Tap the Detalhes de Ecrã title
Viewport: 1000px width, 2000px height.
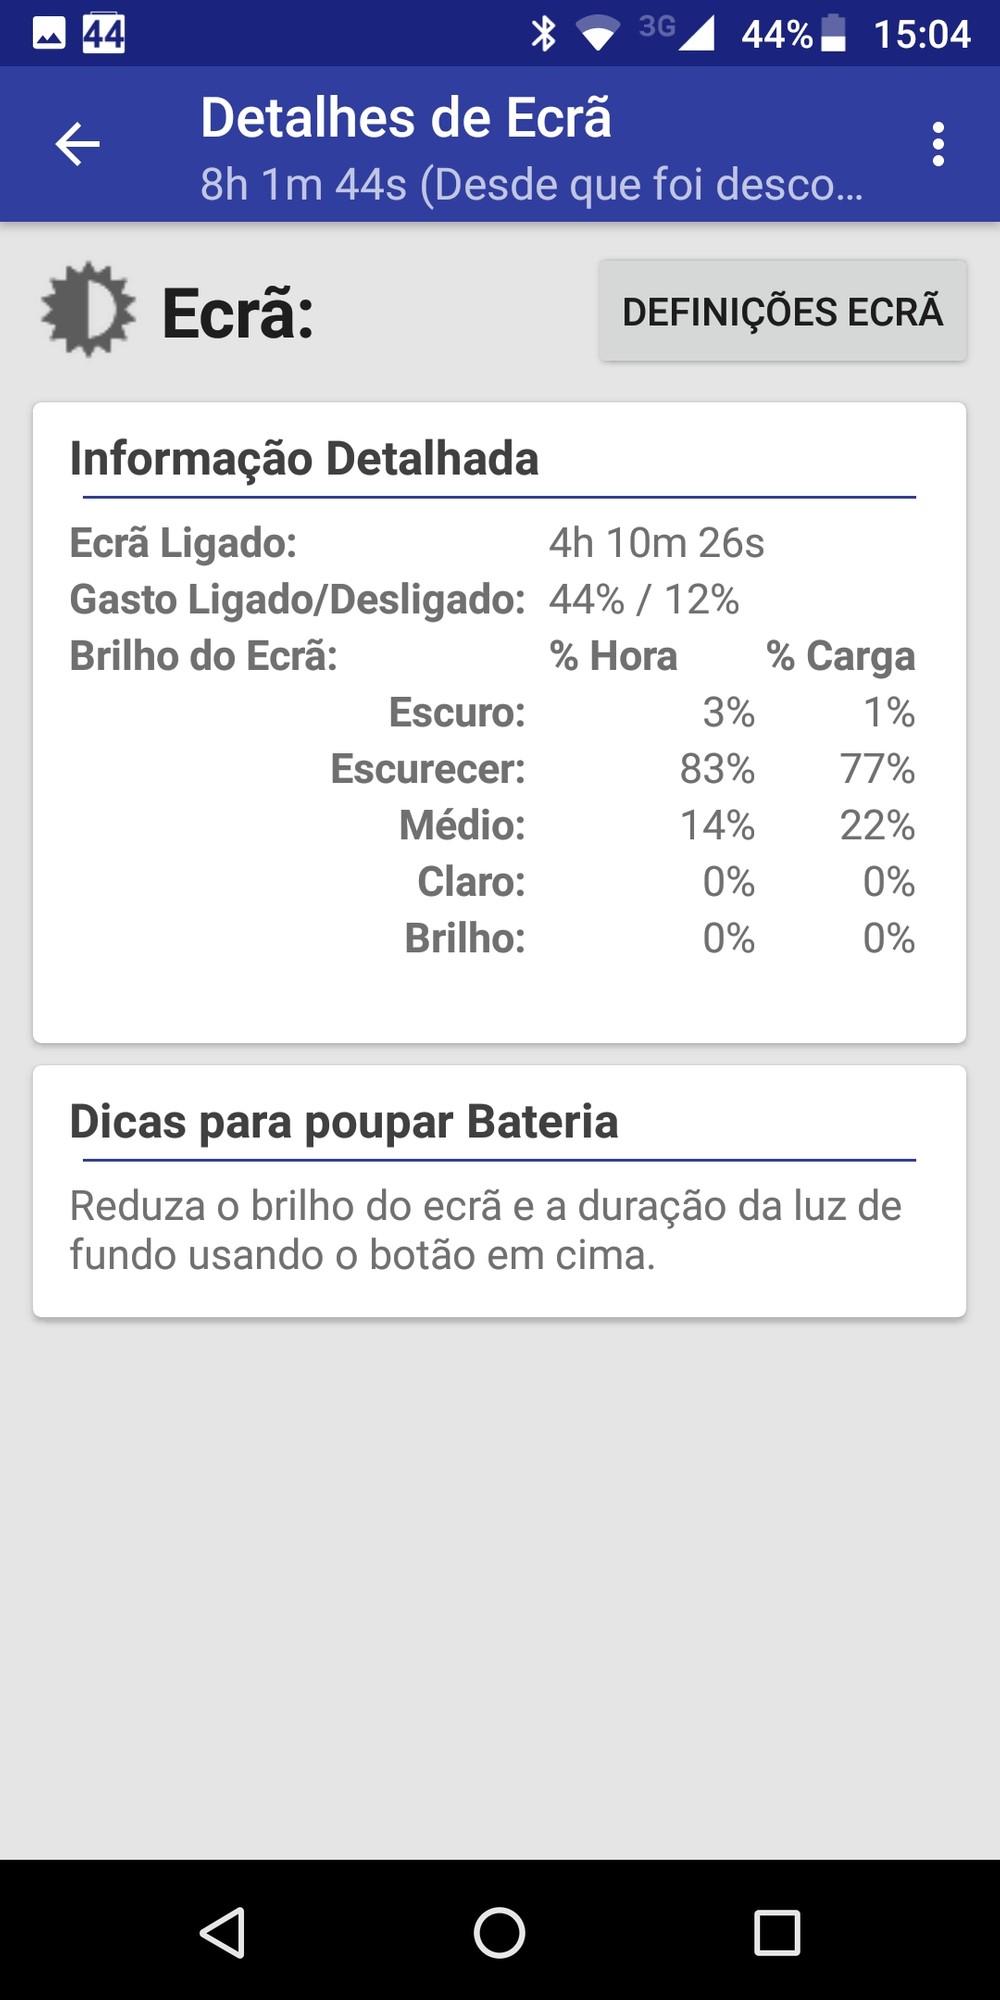click(406, 118)
